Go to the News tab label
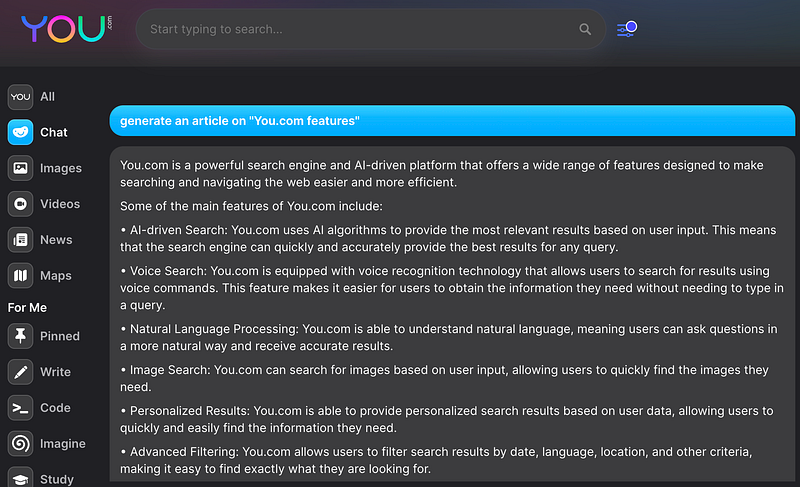The width and height of the screenshot is (800, 487). pos(56,240)
